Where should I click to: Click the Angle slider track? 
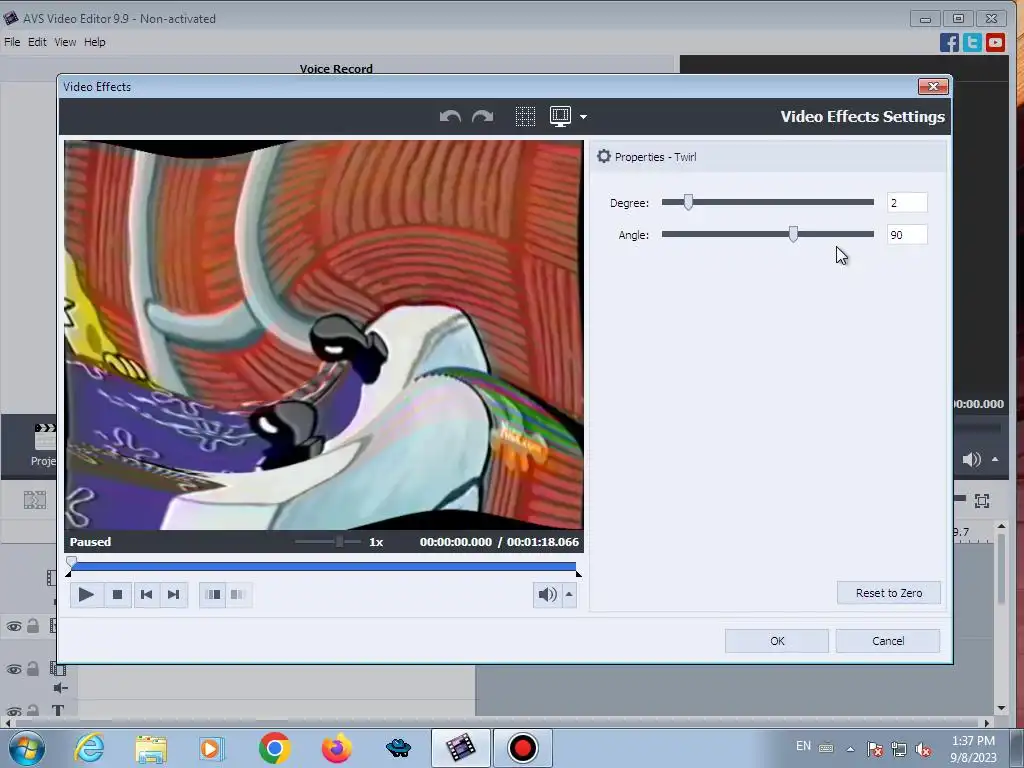767,234
